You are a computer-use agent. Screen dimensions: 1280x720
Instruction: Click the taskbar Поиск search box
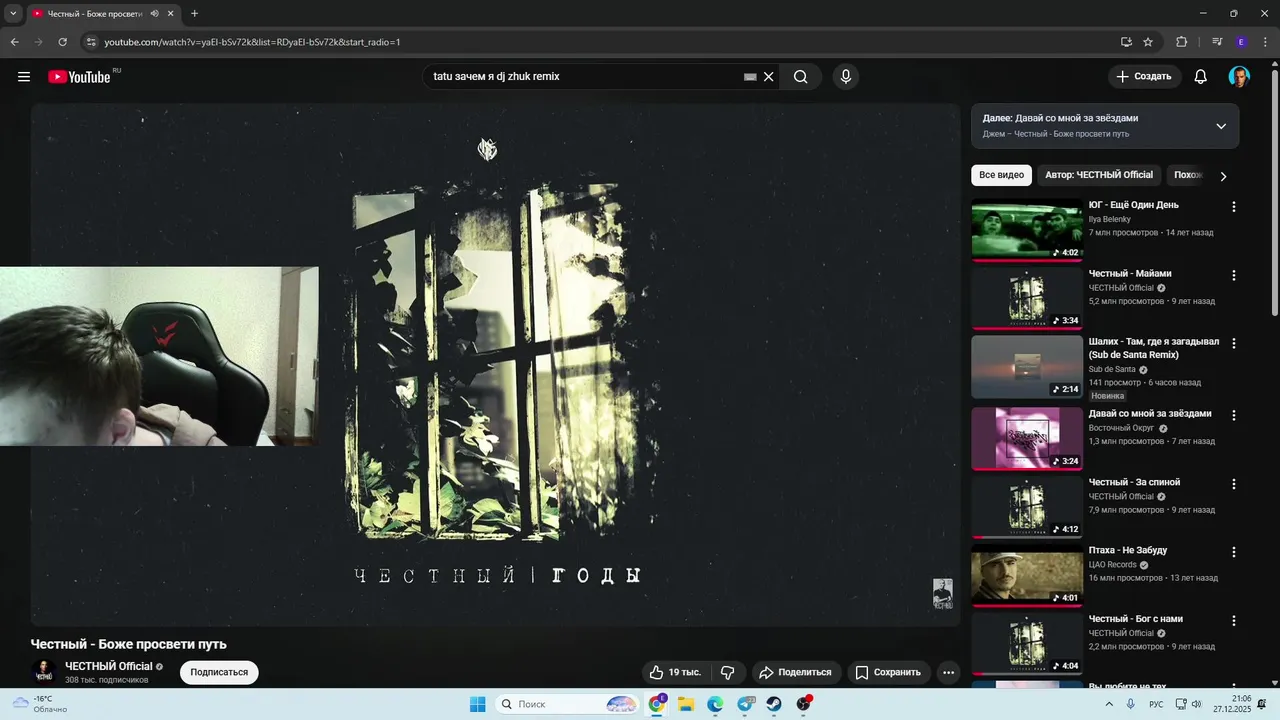pyautogui.click(x=567, y=704)
